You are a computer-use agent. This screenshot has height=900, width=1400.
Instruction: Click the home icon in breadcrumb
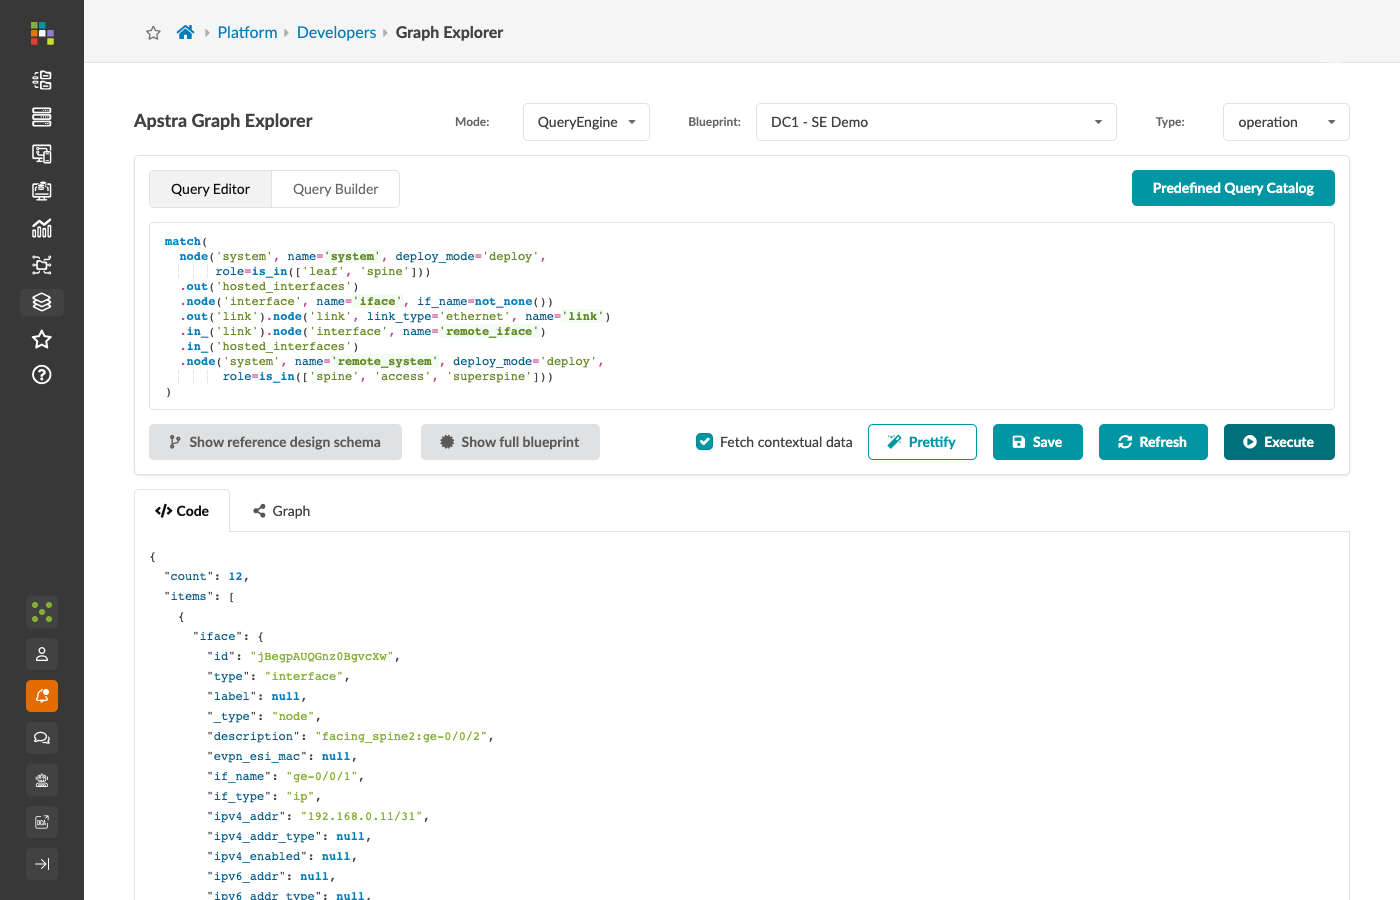[x=185, y=32]
